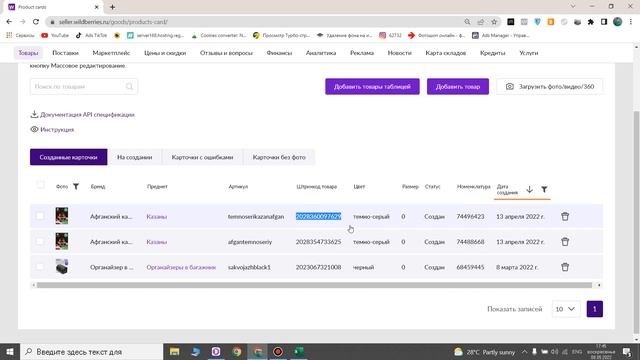Screen dimensions: 640x360
Task: Click the search magnifier in product search
Action: point(129,87)
